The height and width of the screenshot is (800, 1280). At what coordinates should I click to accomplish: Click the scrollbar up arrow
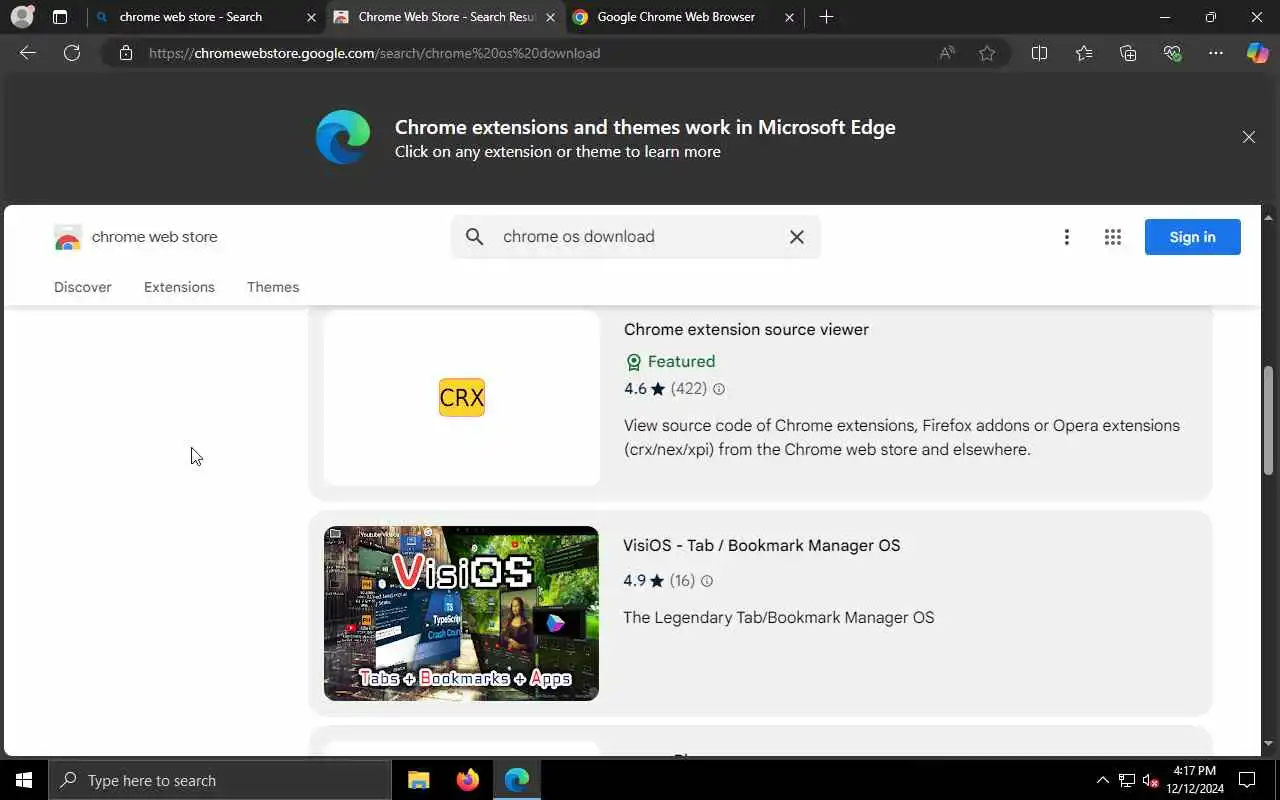pyautogui.click(x=1268, y=217)
